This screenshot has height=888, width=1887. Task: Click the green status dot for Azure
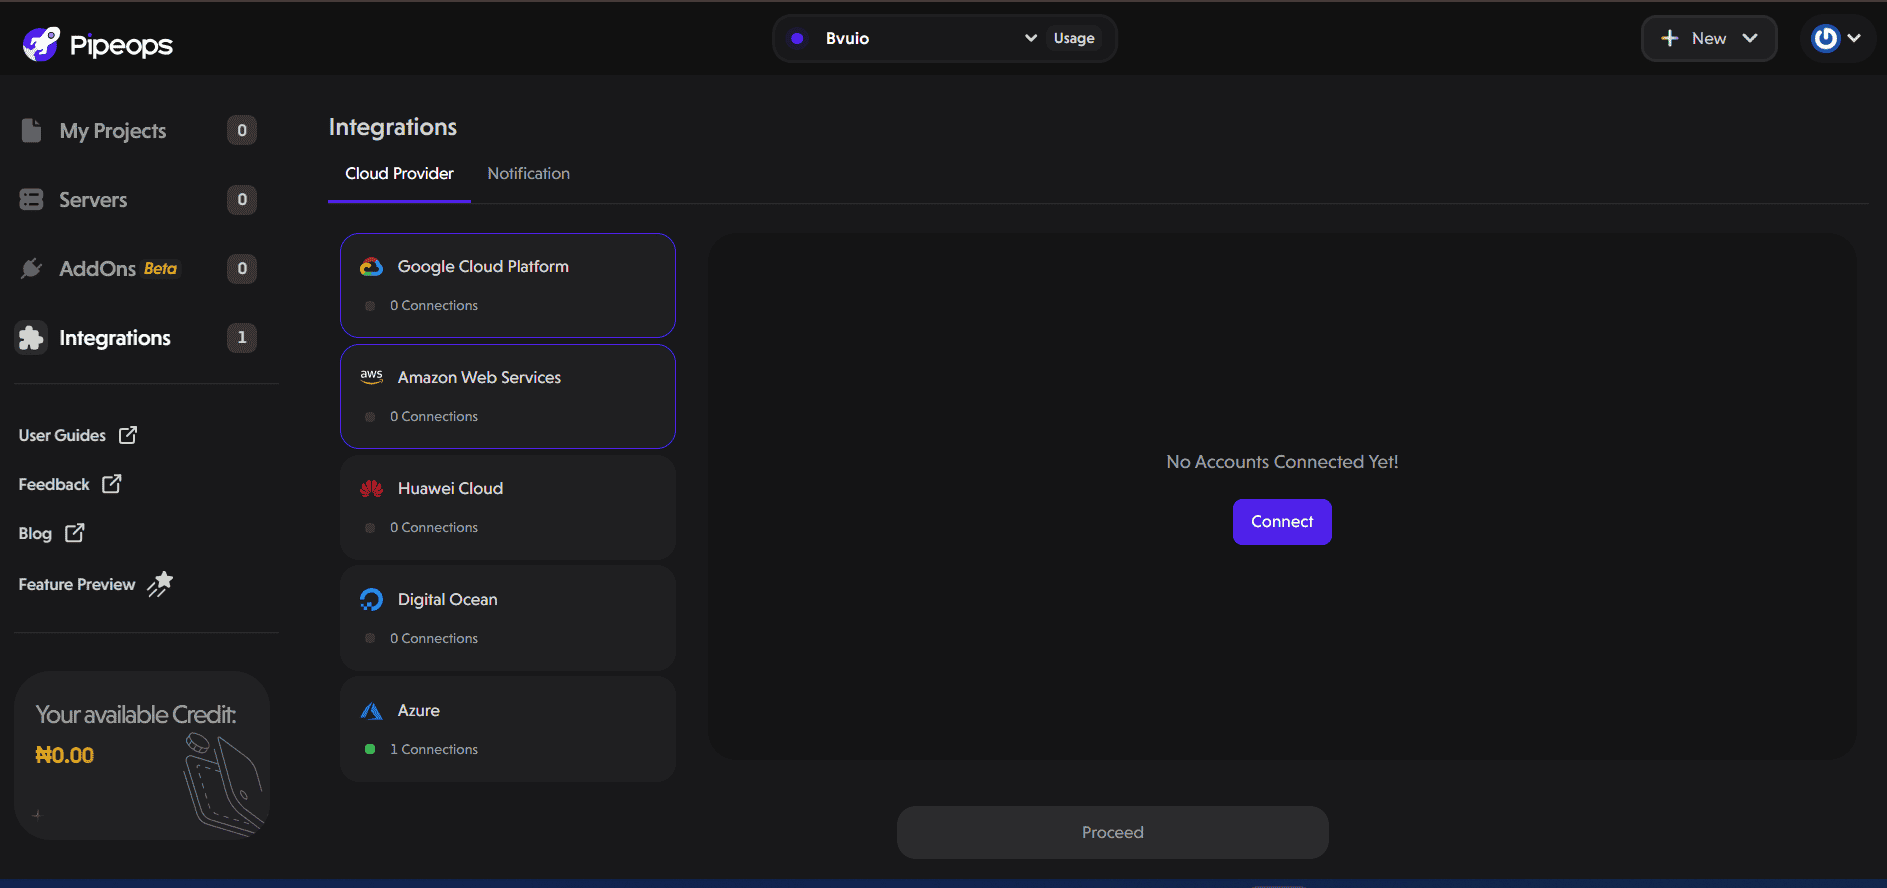click(x=370, y=749)
